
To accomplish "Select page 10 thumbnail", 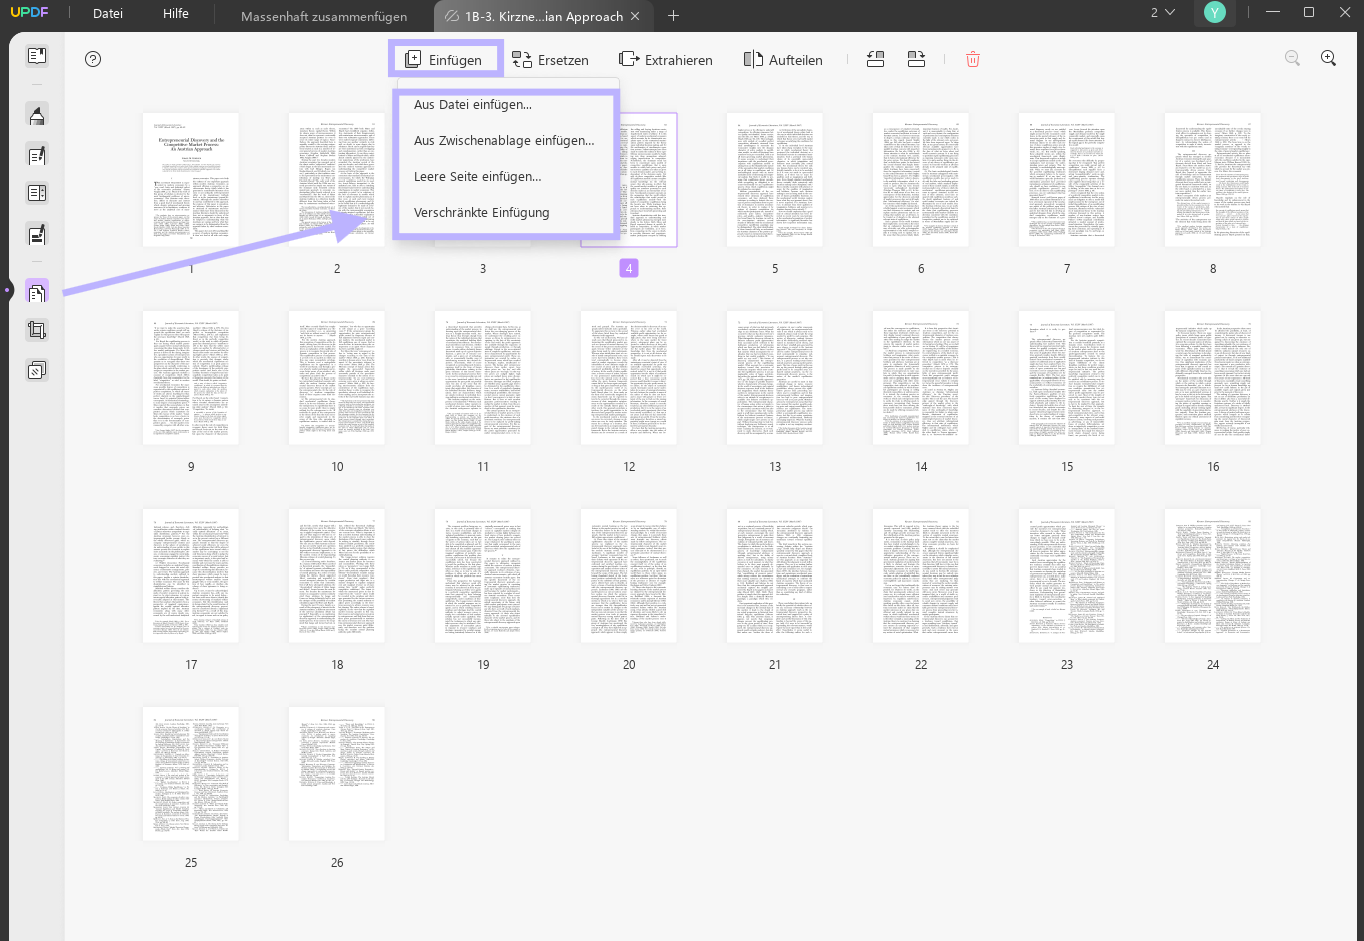I will click(337, 377).
